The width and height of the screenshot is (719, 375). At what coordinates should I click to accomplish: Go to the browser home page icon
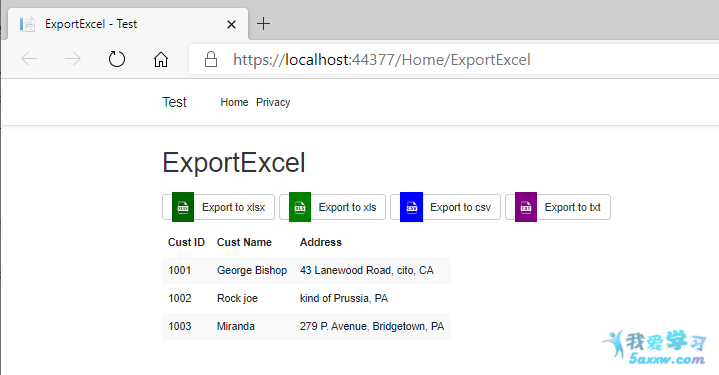160,60
